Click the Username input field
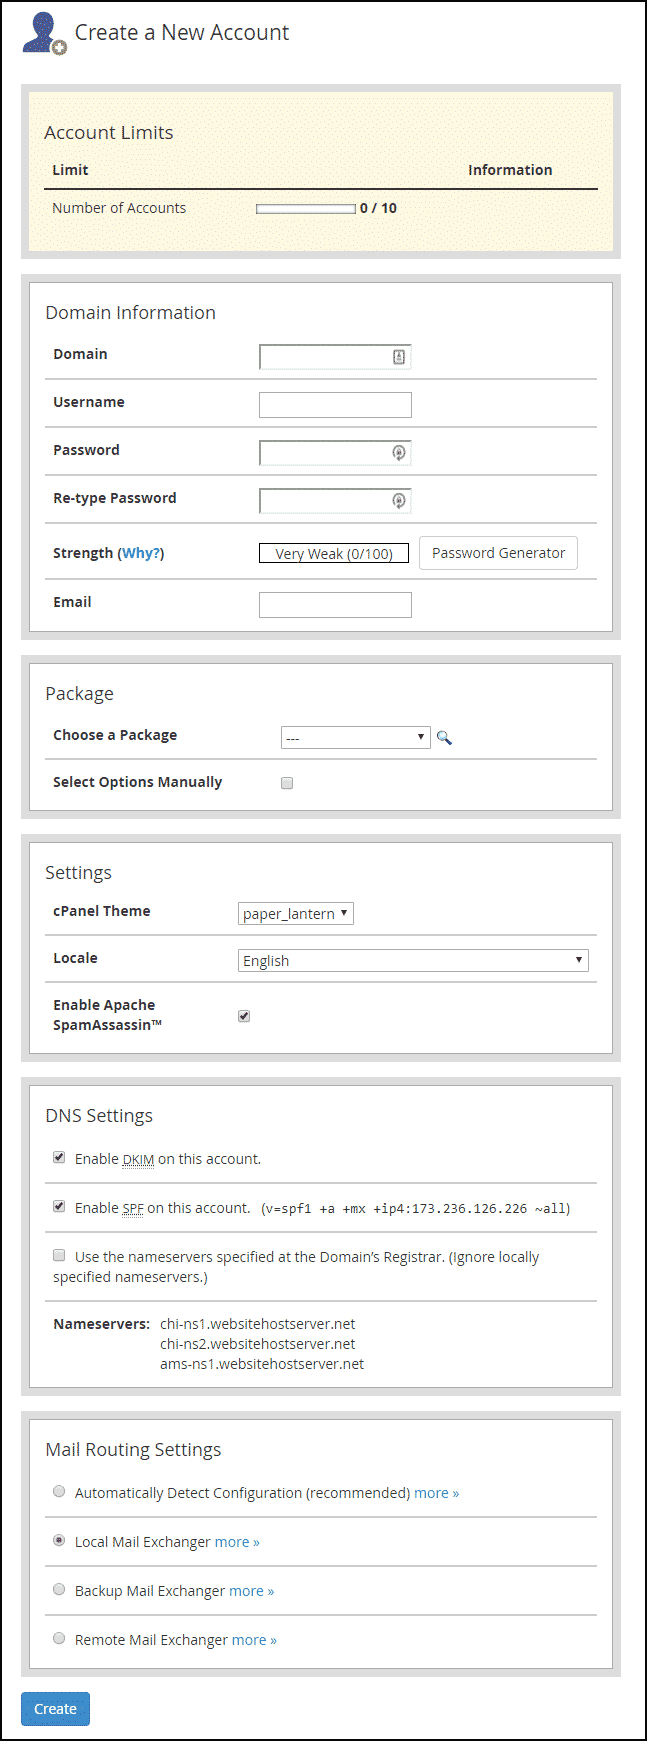 pos(335,405)
